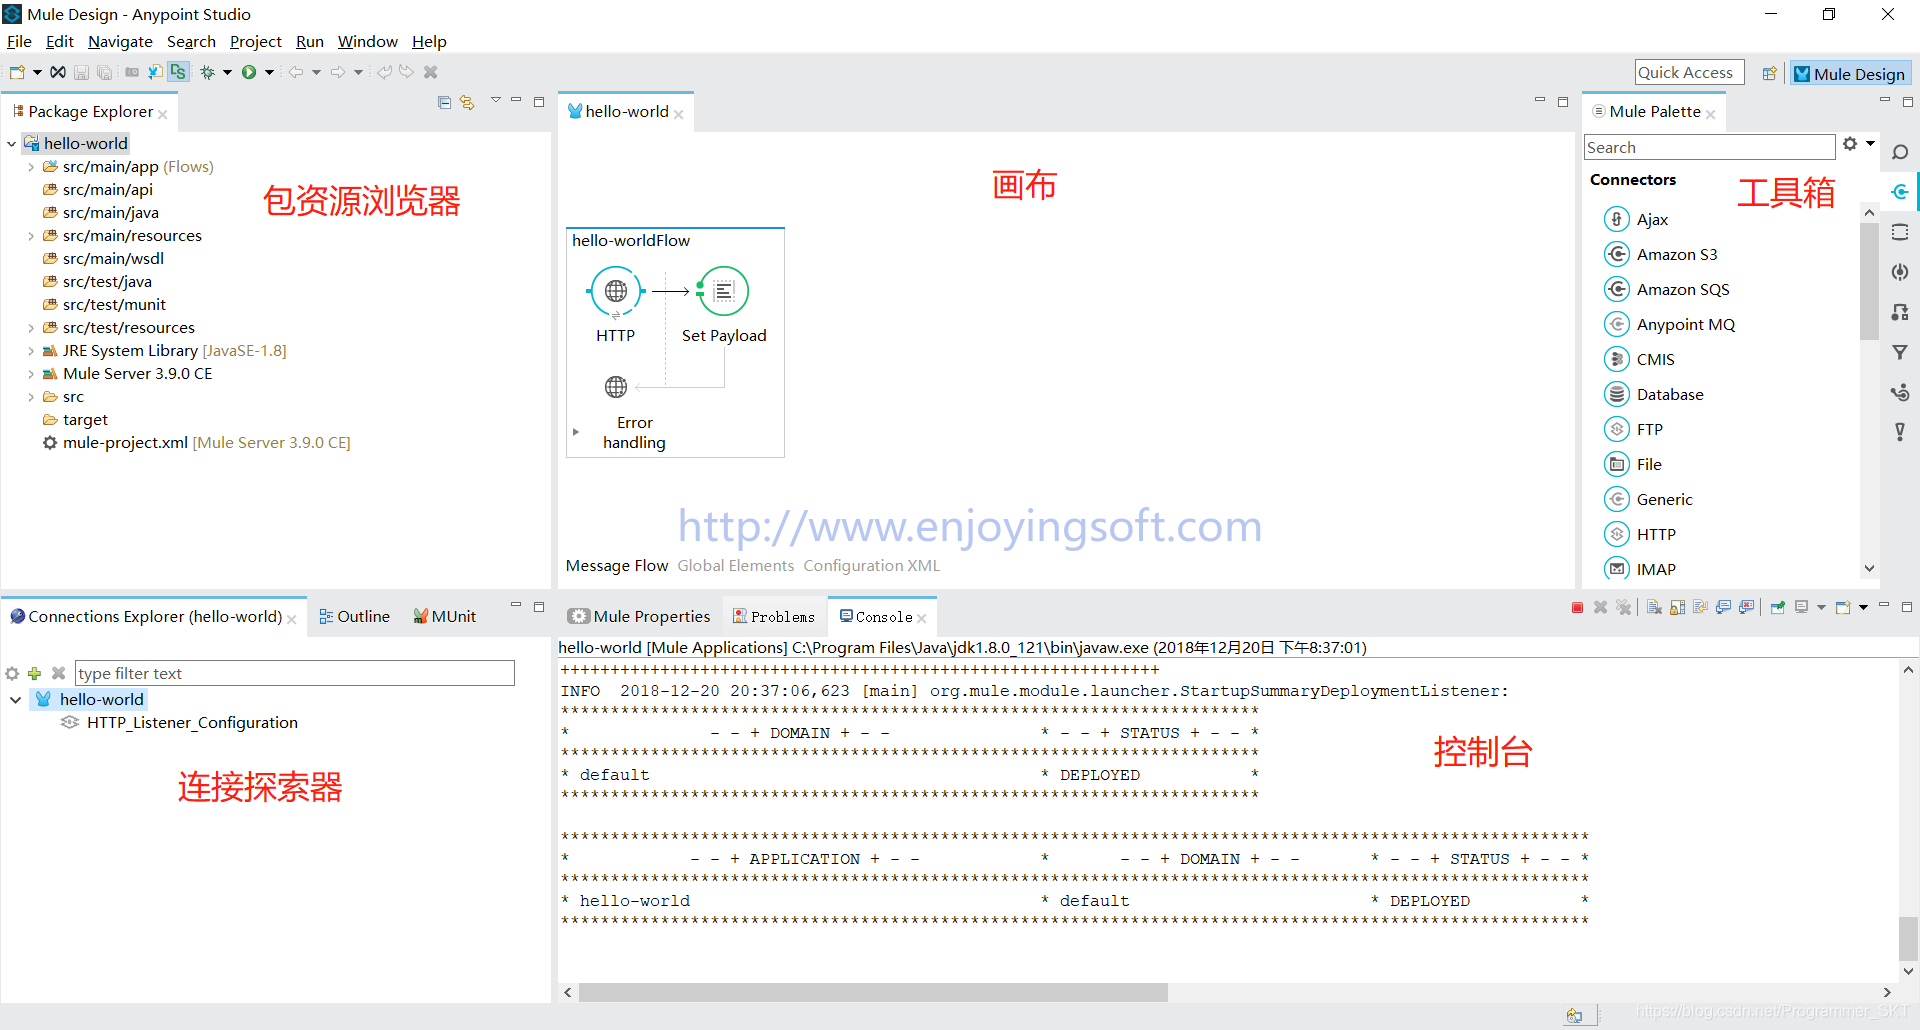This screenshot has width=1920, height=1030.
Task: Click Open Console icon
Action: click(1843, 607)
